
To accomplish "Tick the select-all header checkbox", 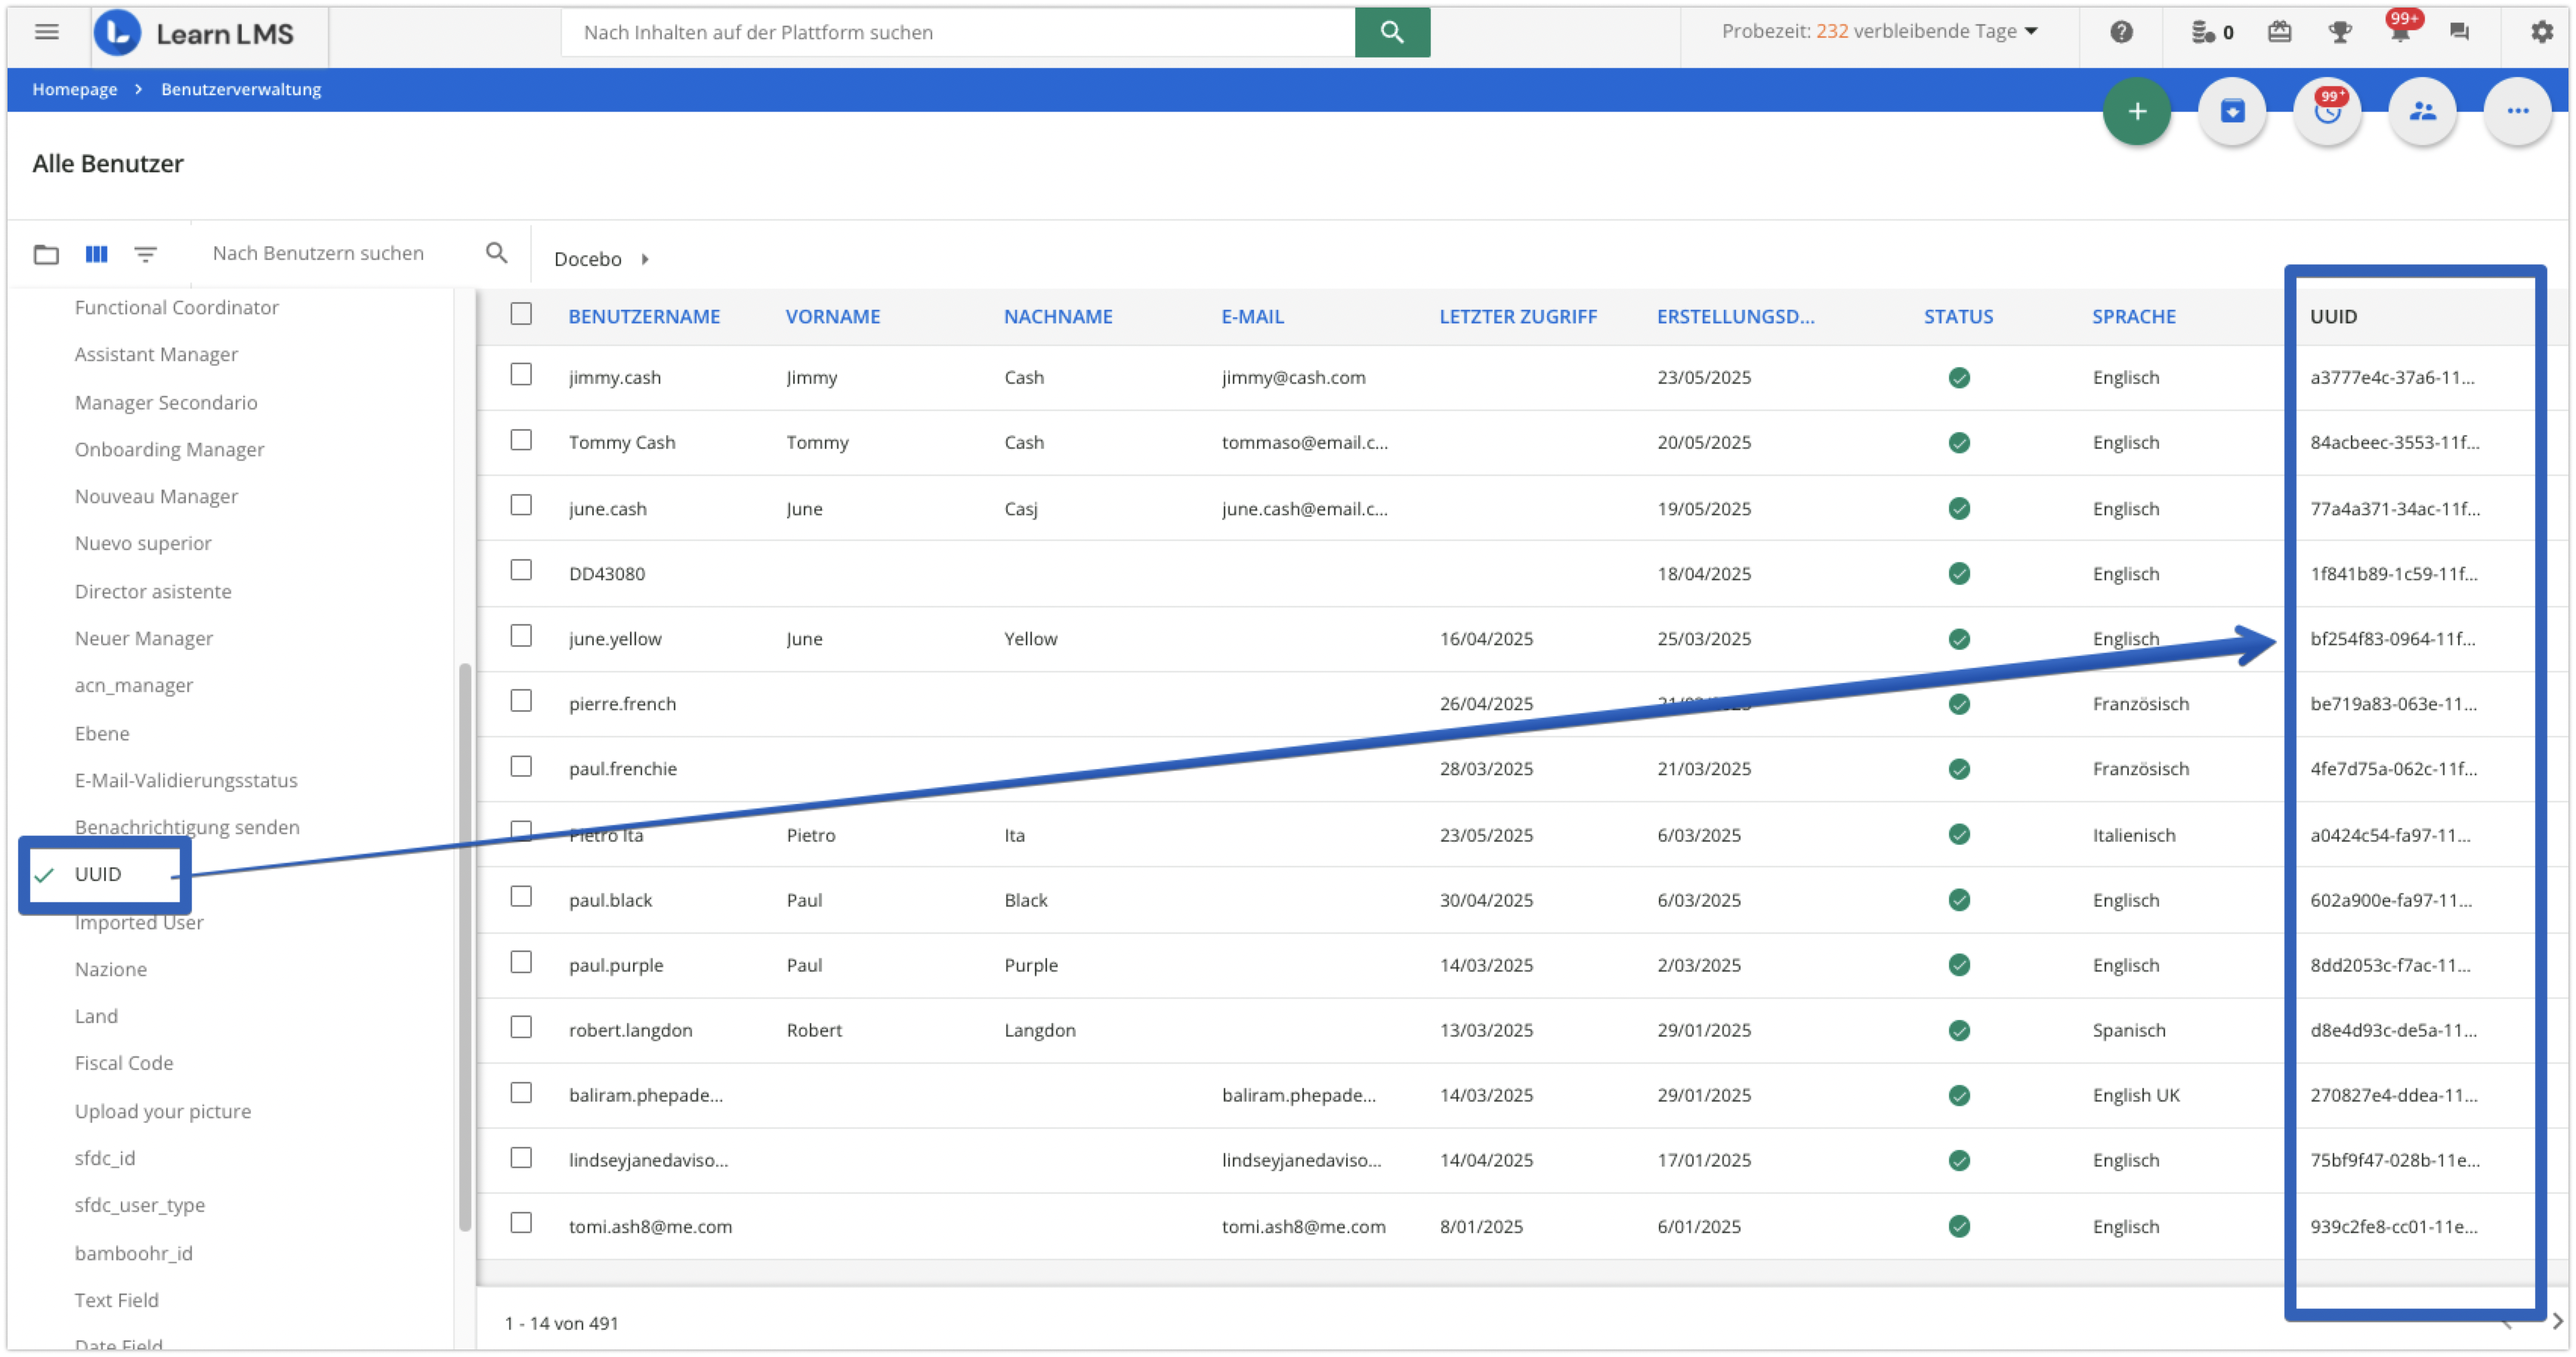I will pyautogui.click(x=521, y=314).
